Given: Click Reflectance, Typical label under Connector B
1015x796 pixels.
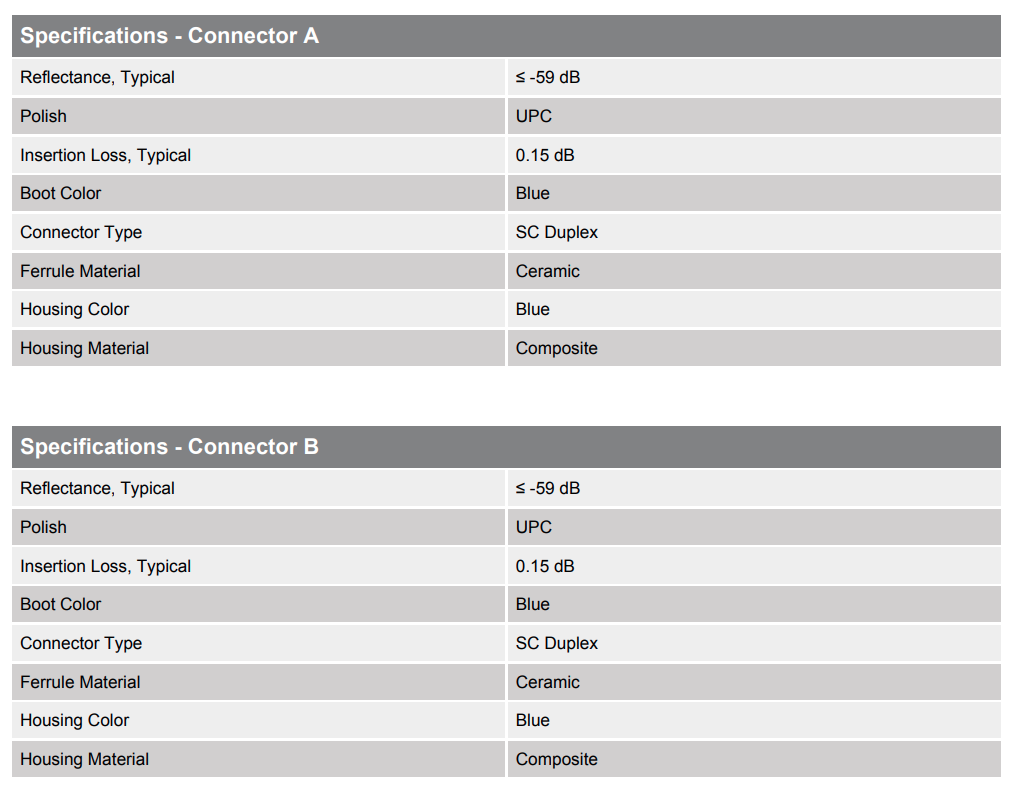Looking at the screenshot, I should (x=97, y=488).
